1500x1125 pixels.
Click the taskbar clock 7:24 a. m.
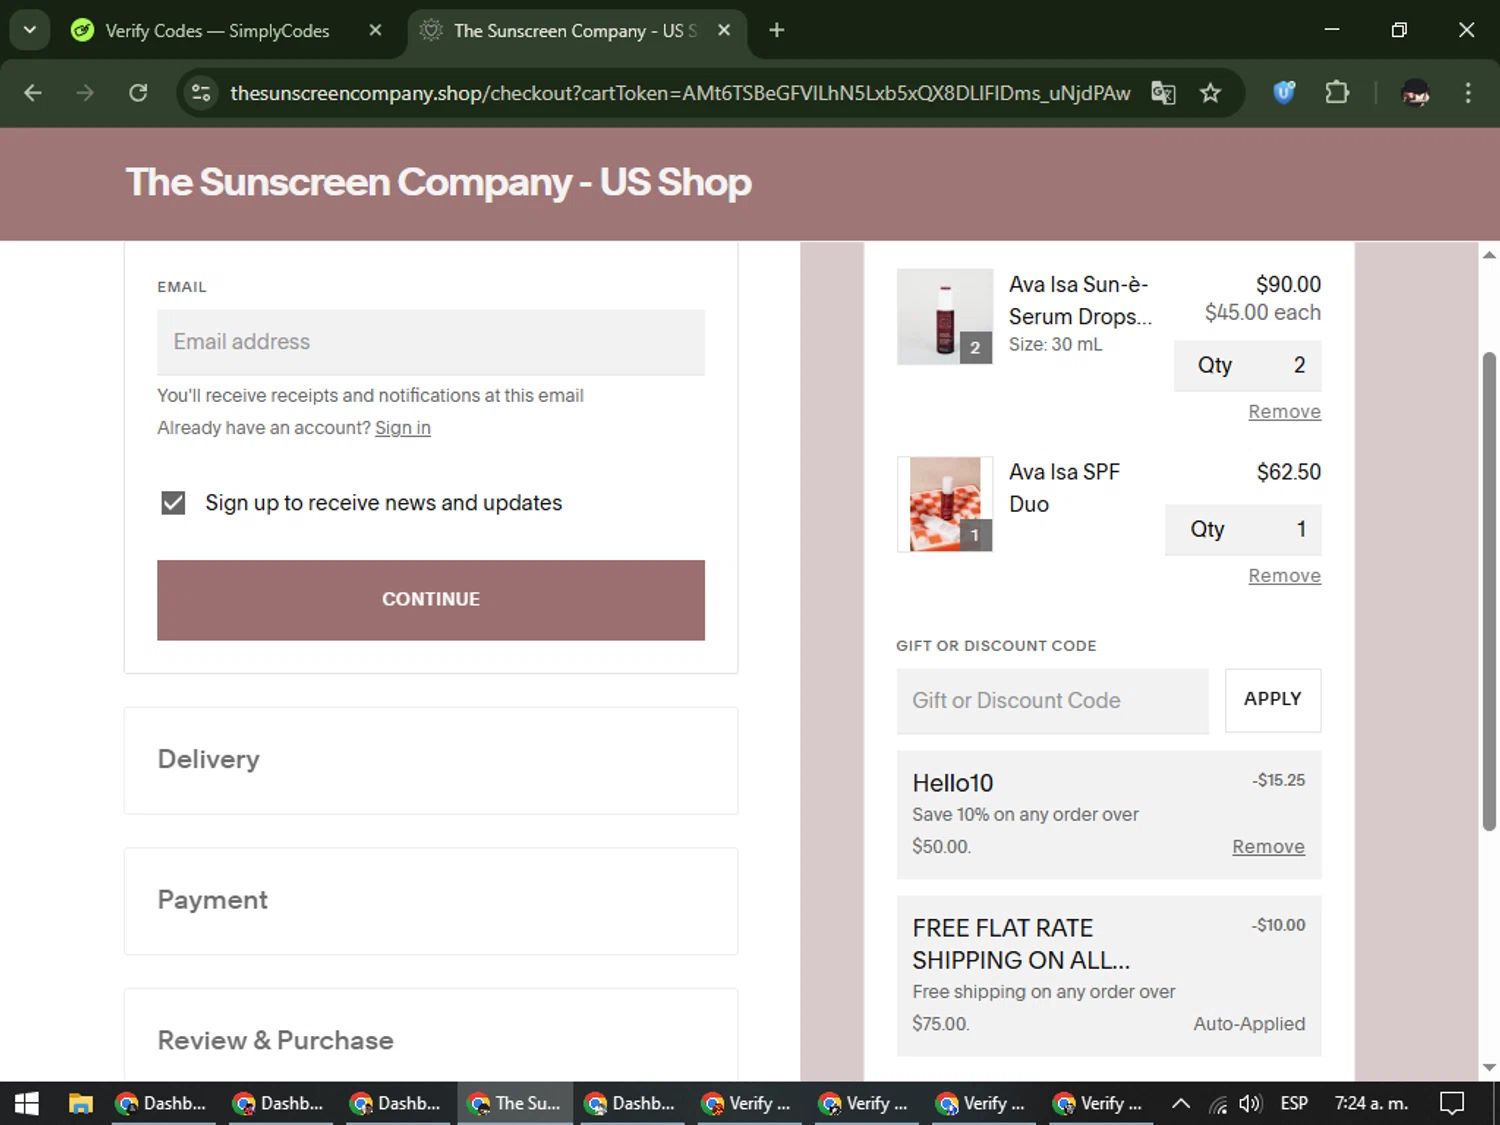coord(1371,1104)
